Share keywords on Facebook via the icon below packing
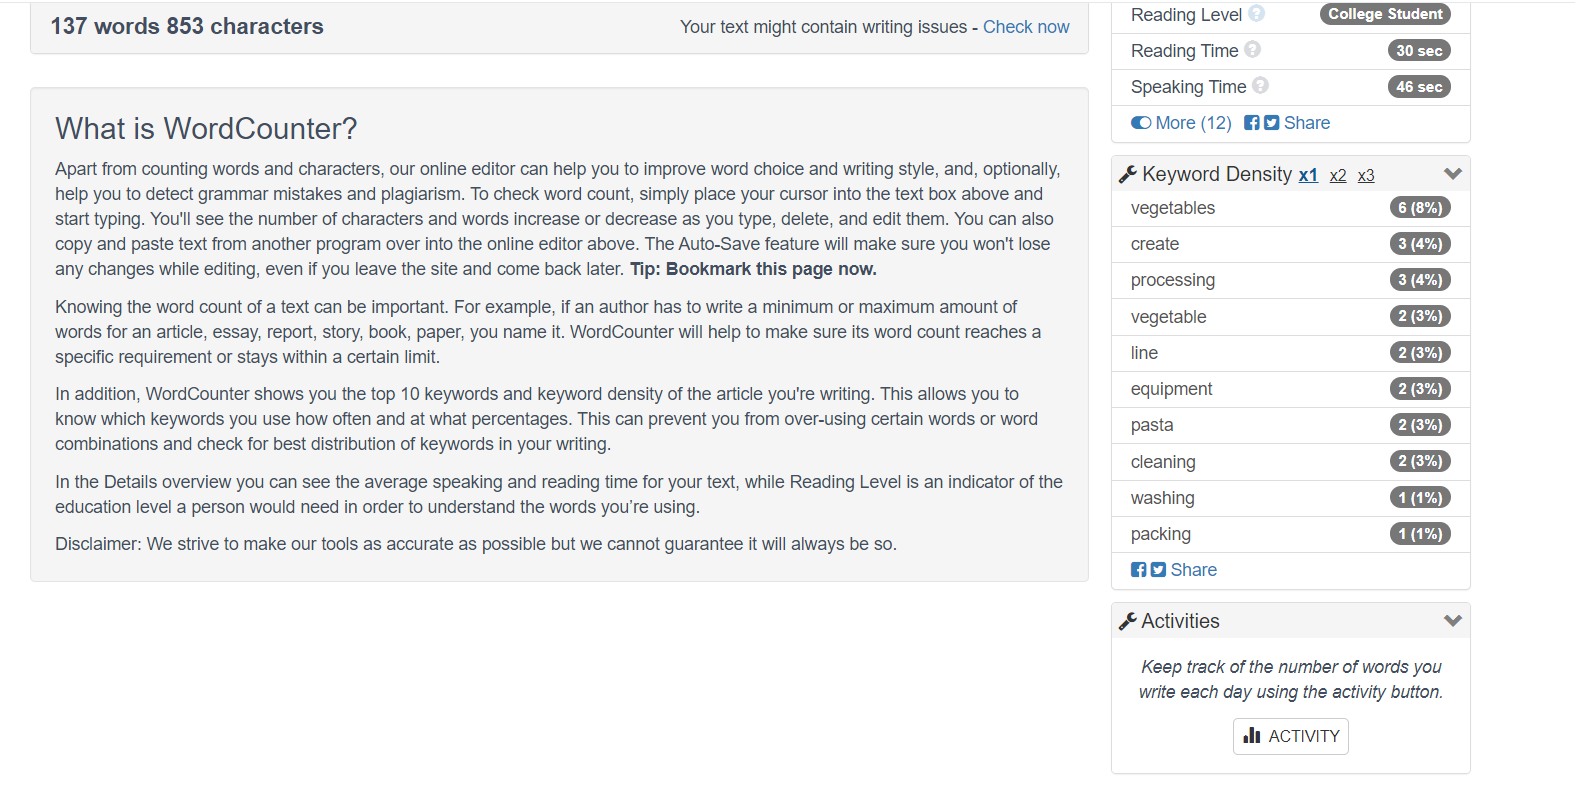Viewport: 1575px width, 798px height. coord(1138,570)
